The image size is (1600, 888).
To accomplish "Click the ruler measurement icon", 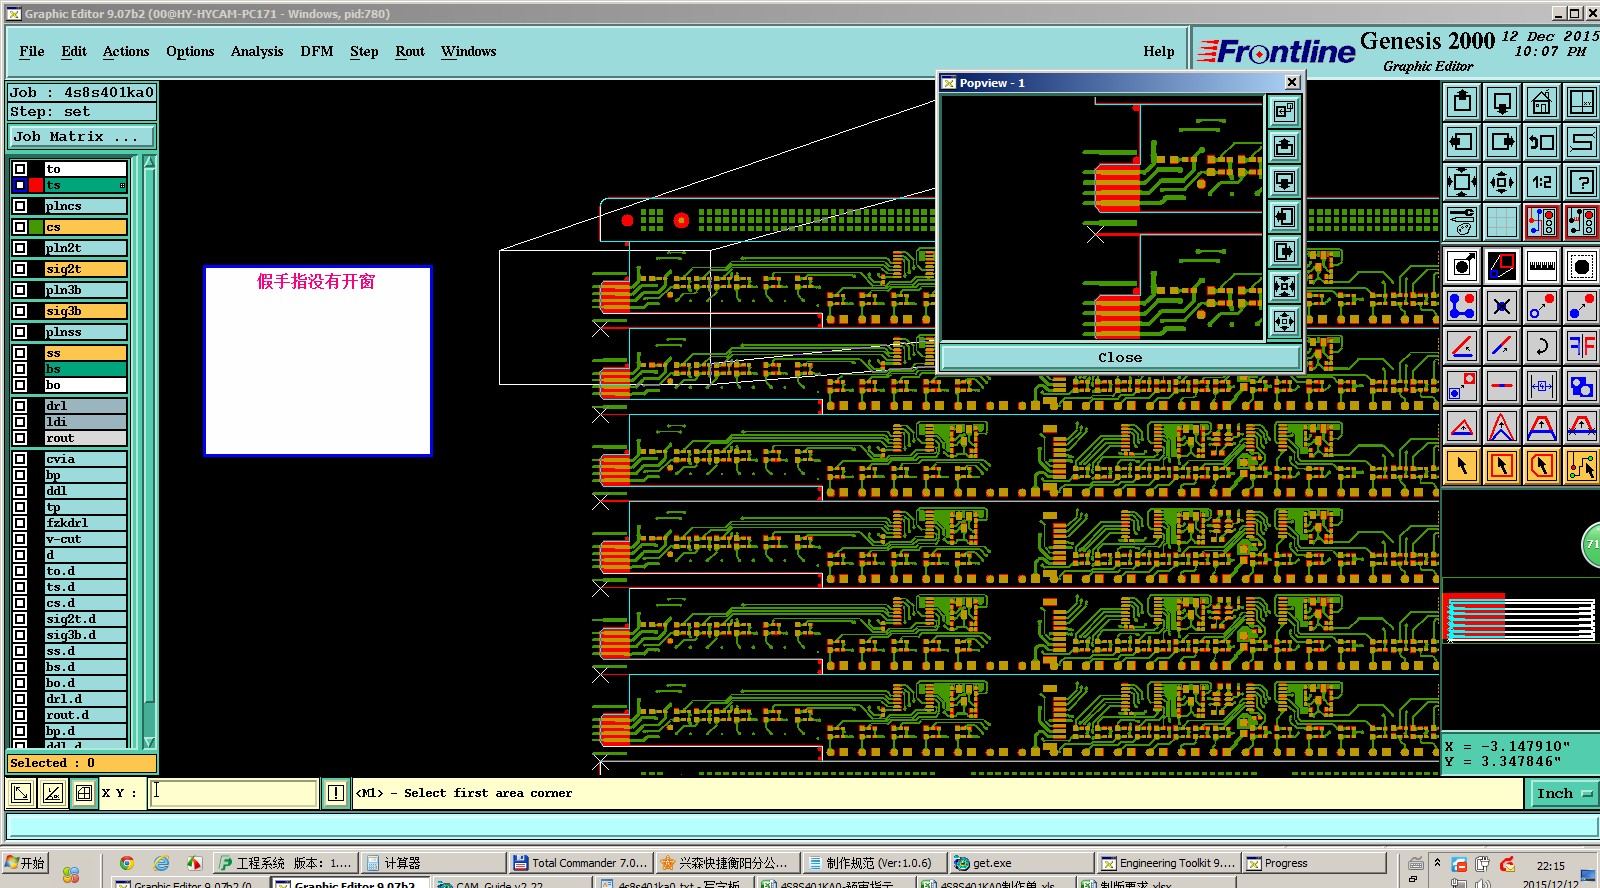I will click(x=1542, y=266).
